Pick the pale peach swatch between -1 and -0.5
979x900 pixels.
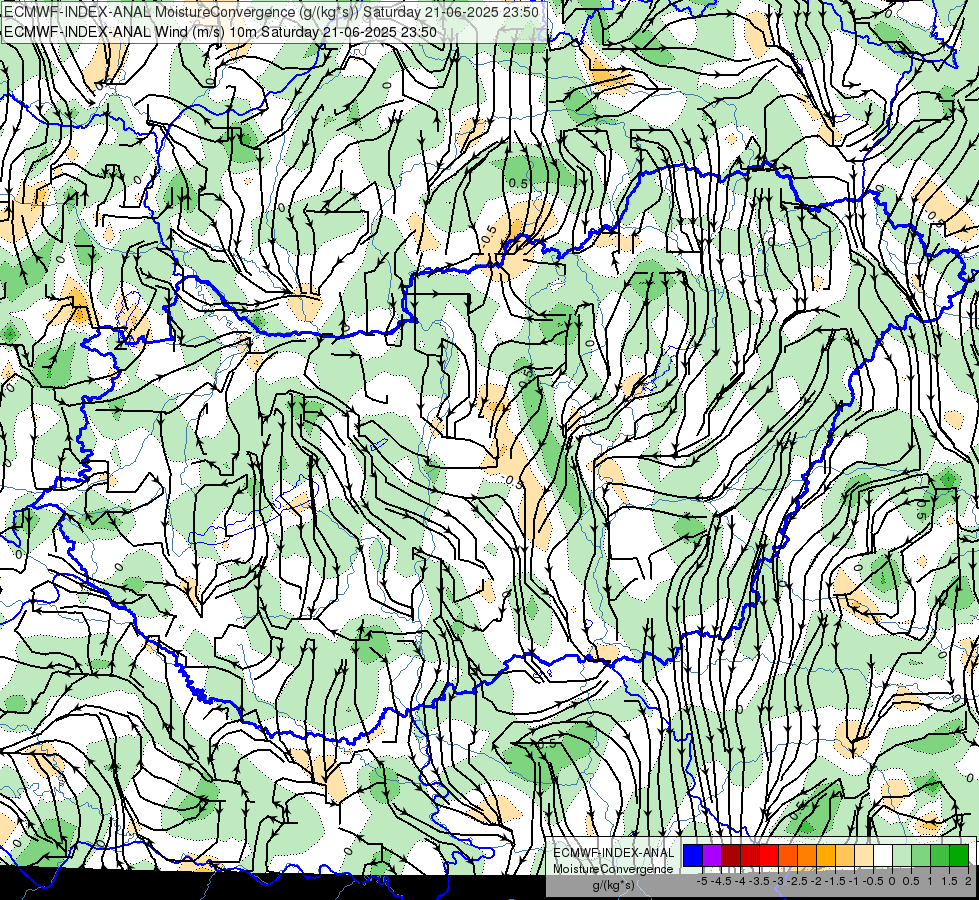click(864, 856)
